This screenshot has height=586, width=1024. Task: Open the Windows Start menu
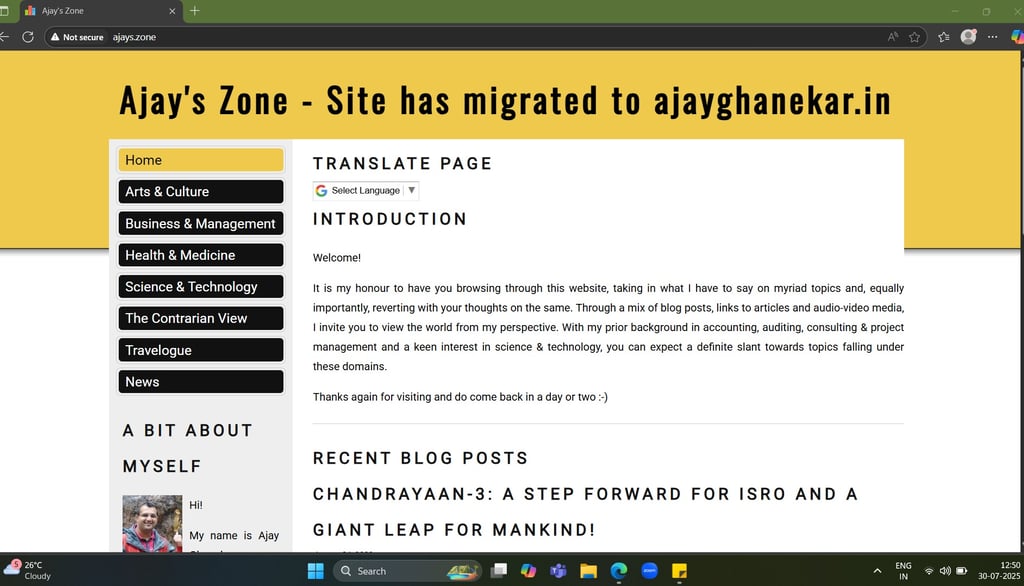(x=315, y=571)
